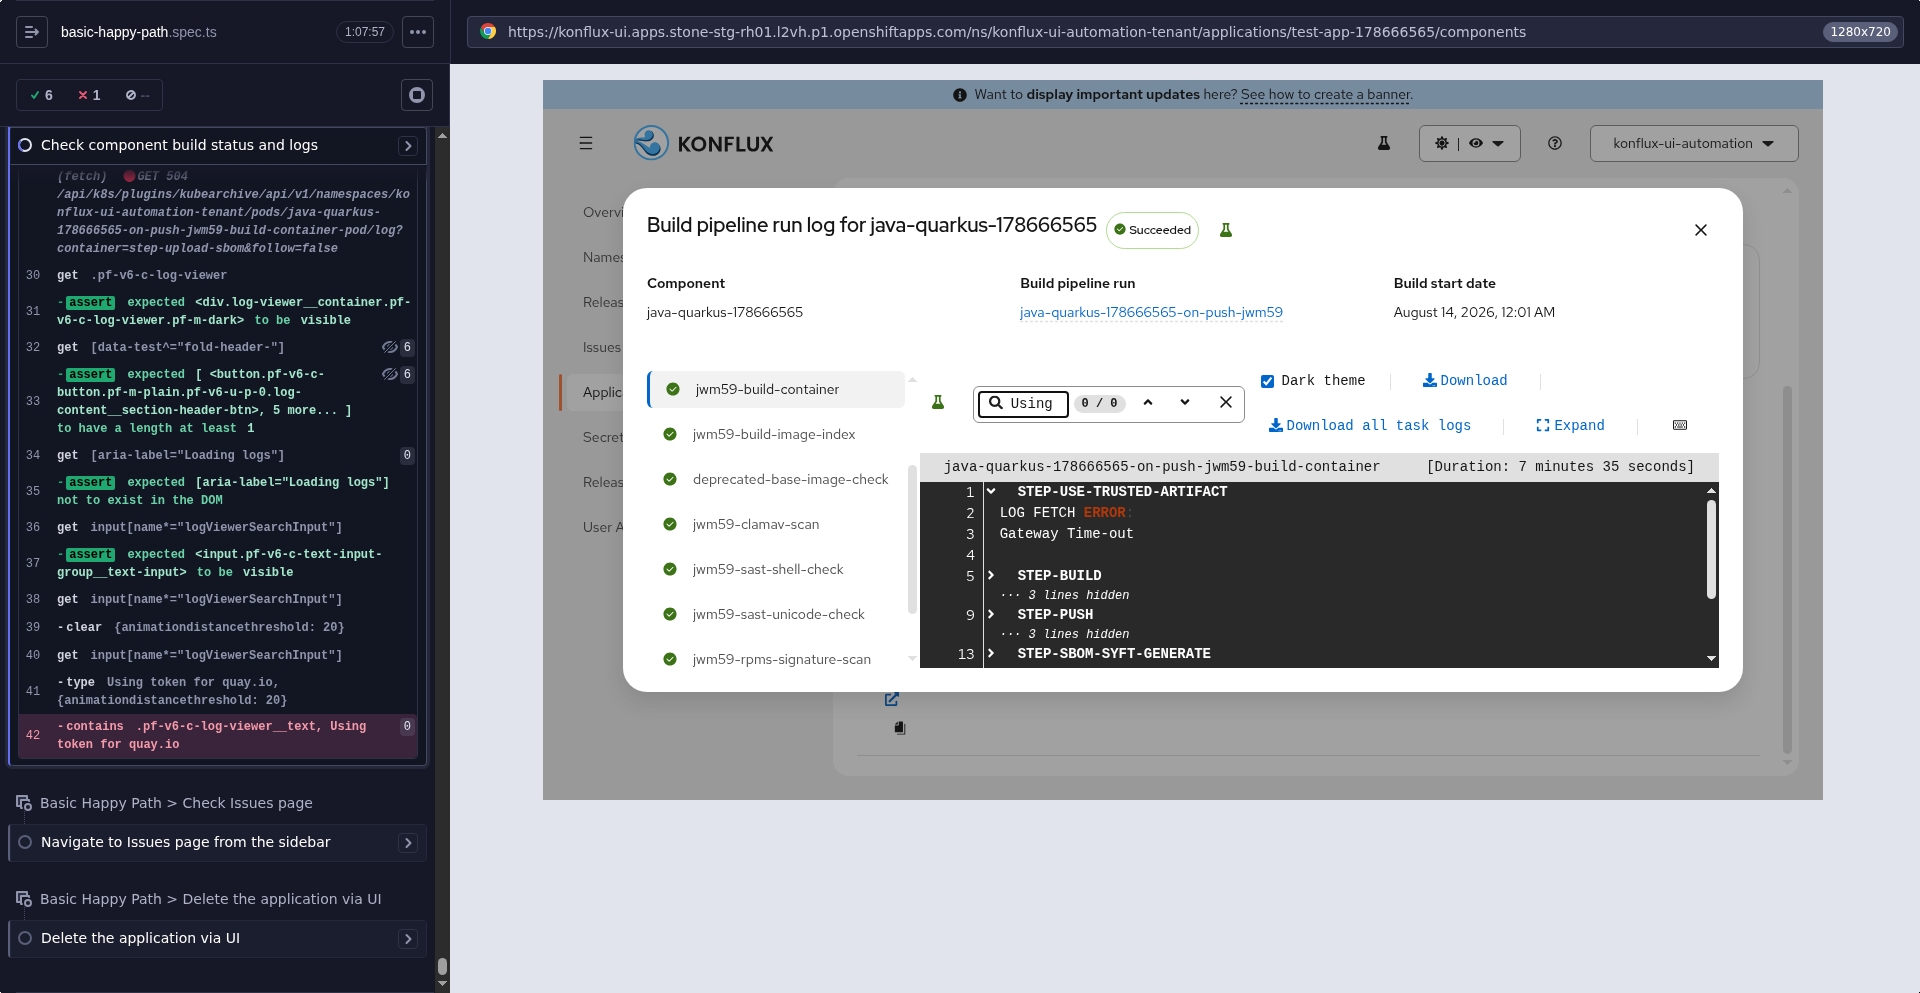Toggle hidden element eye icon on step 33
This screenshot has width=1920, height=993.
[390, 374]
